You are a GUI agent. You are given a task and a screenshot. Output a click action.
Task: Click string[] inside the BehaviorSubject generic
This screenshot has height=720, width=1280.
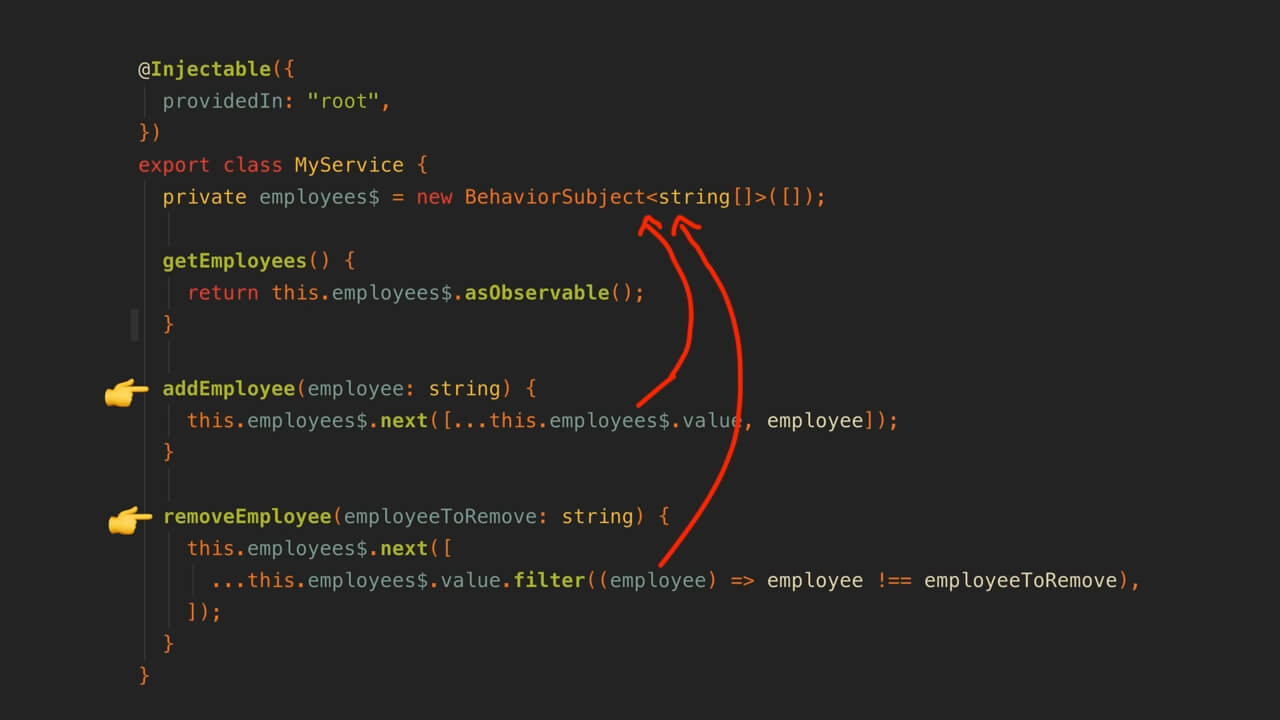tap(706, 197)
